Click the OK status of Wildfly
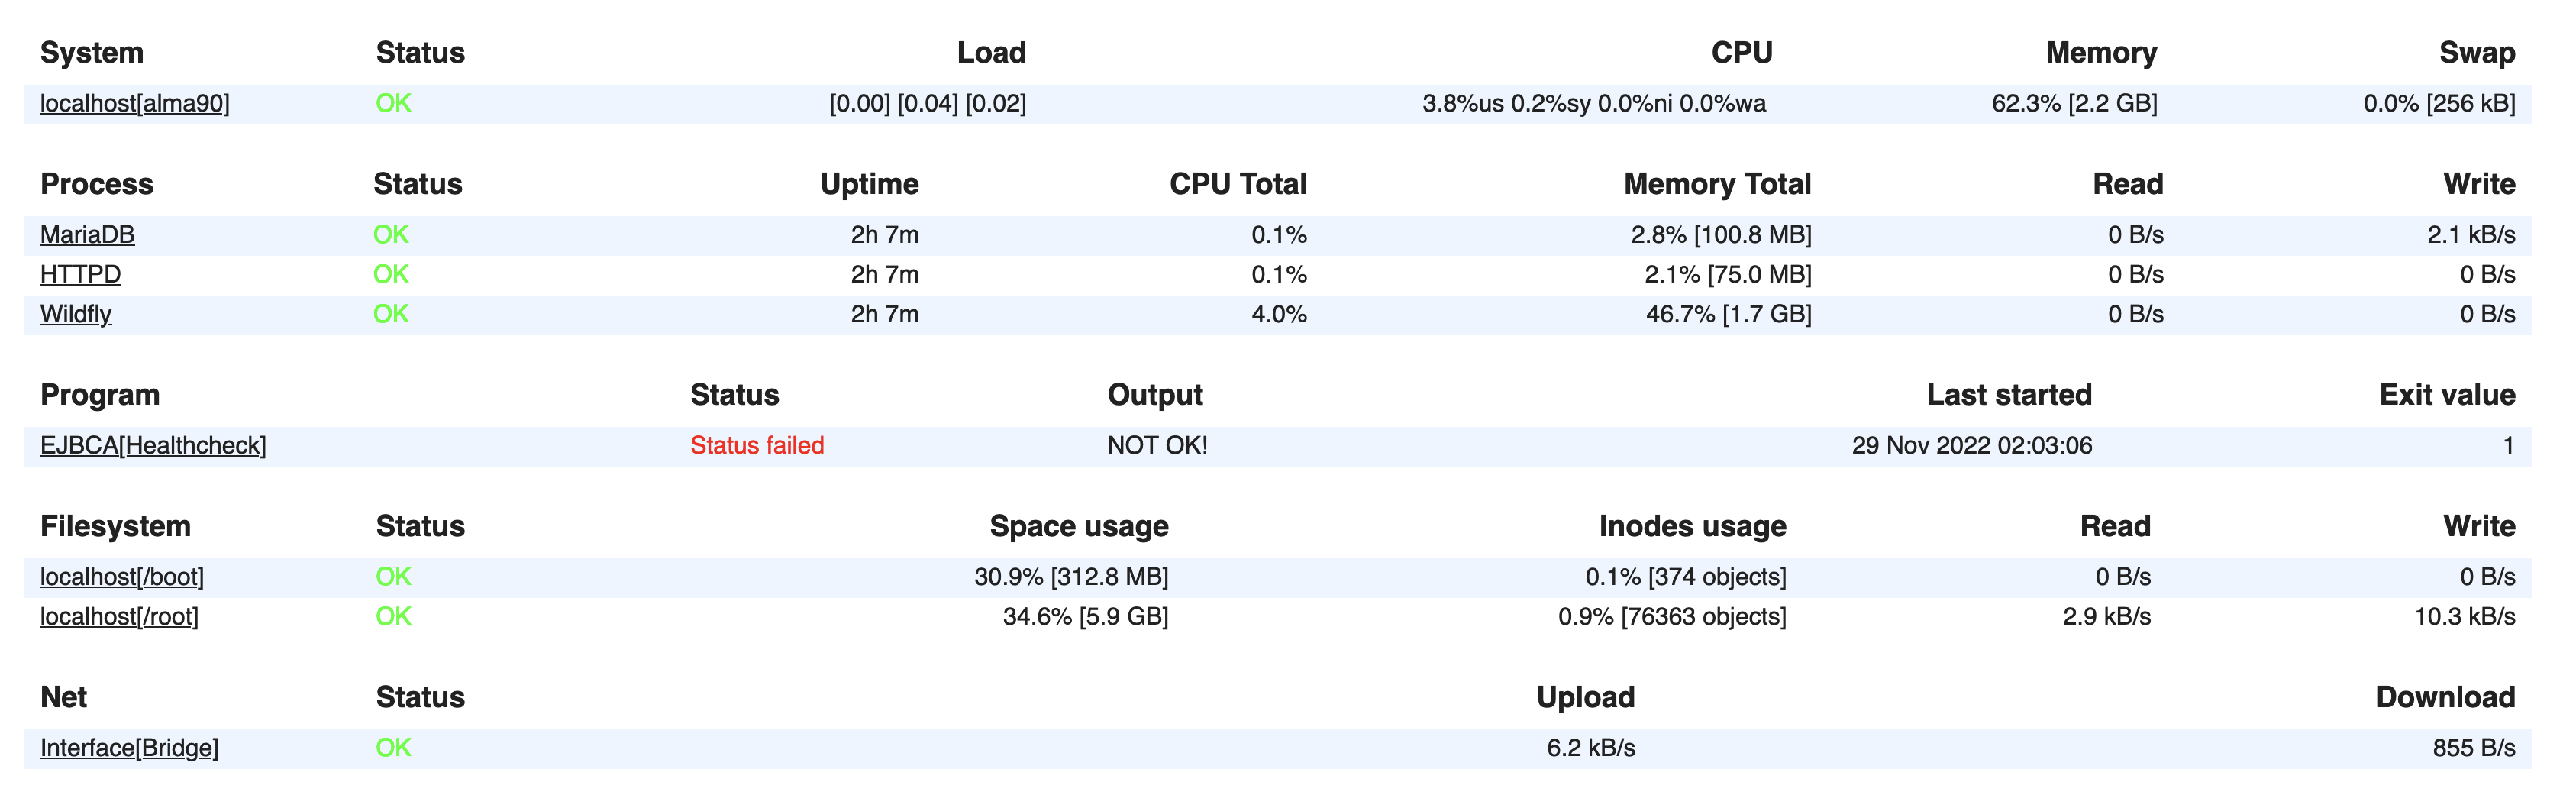The height and width of the screenshot is (808, 2576). point(391,315)
